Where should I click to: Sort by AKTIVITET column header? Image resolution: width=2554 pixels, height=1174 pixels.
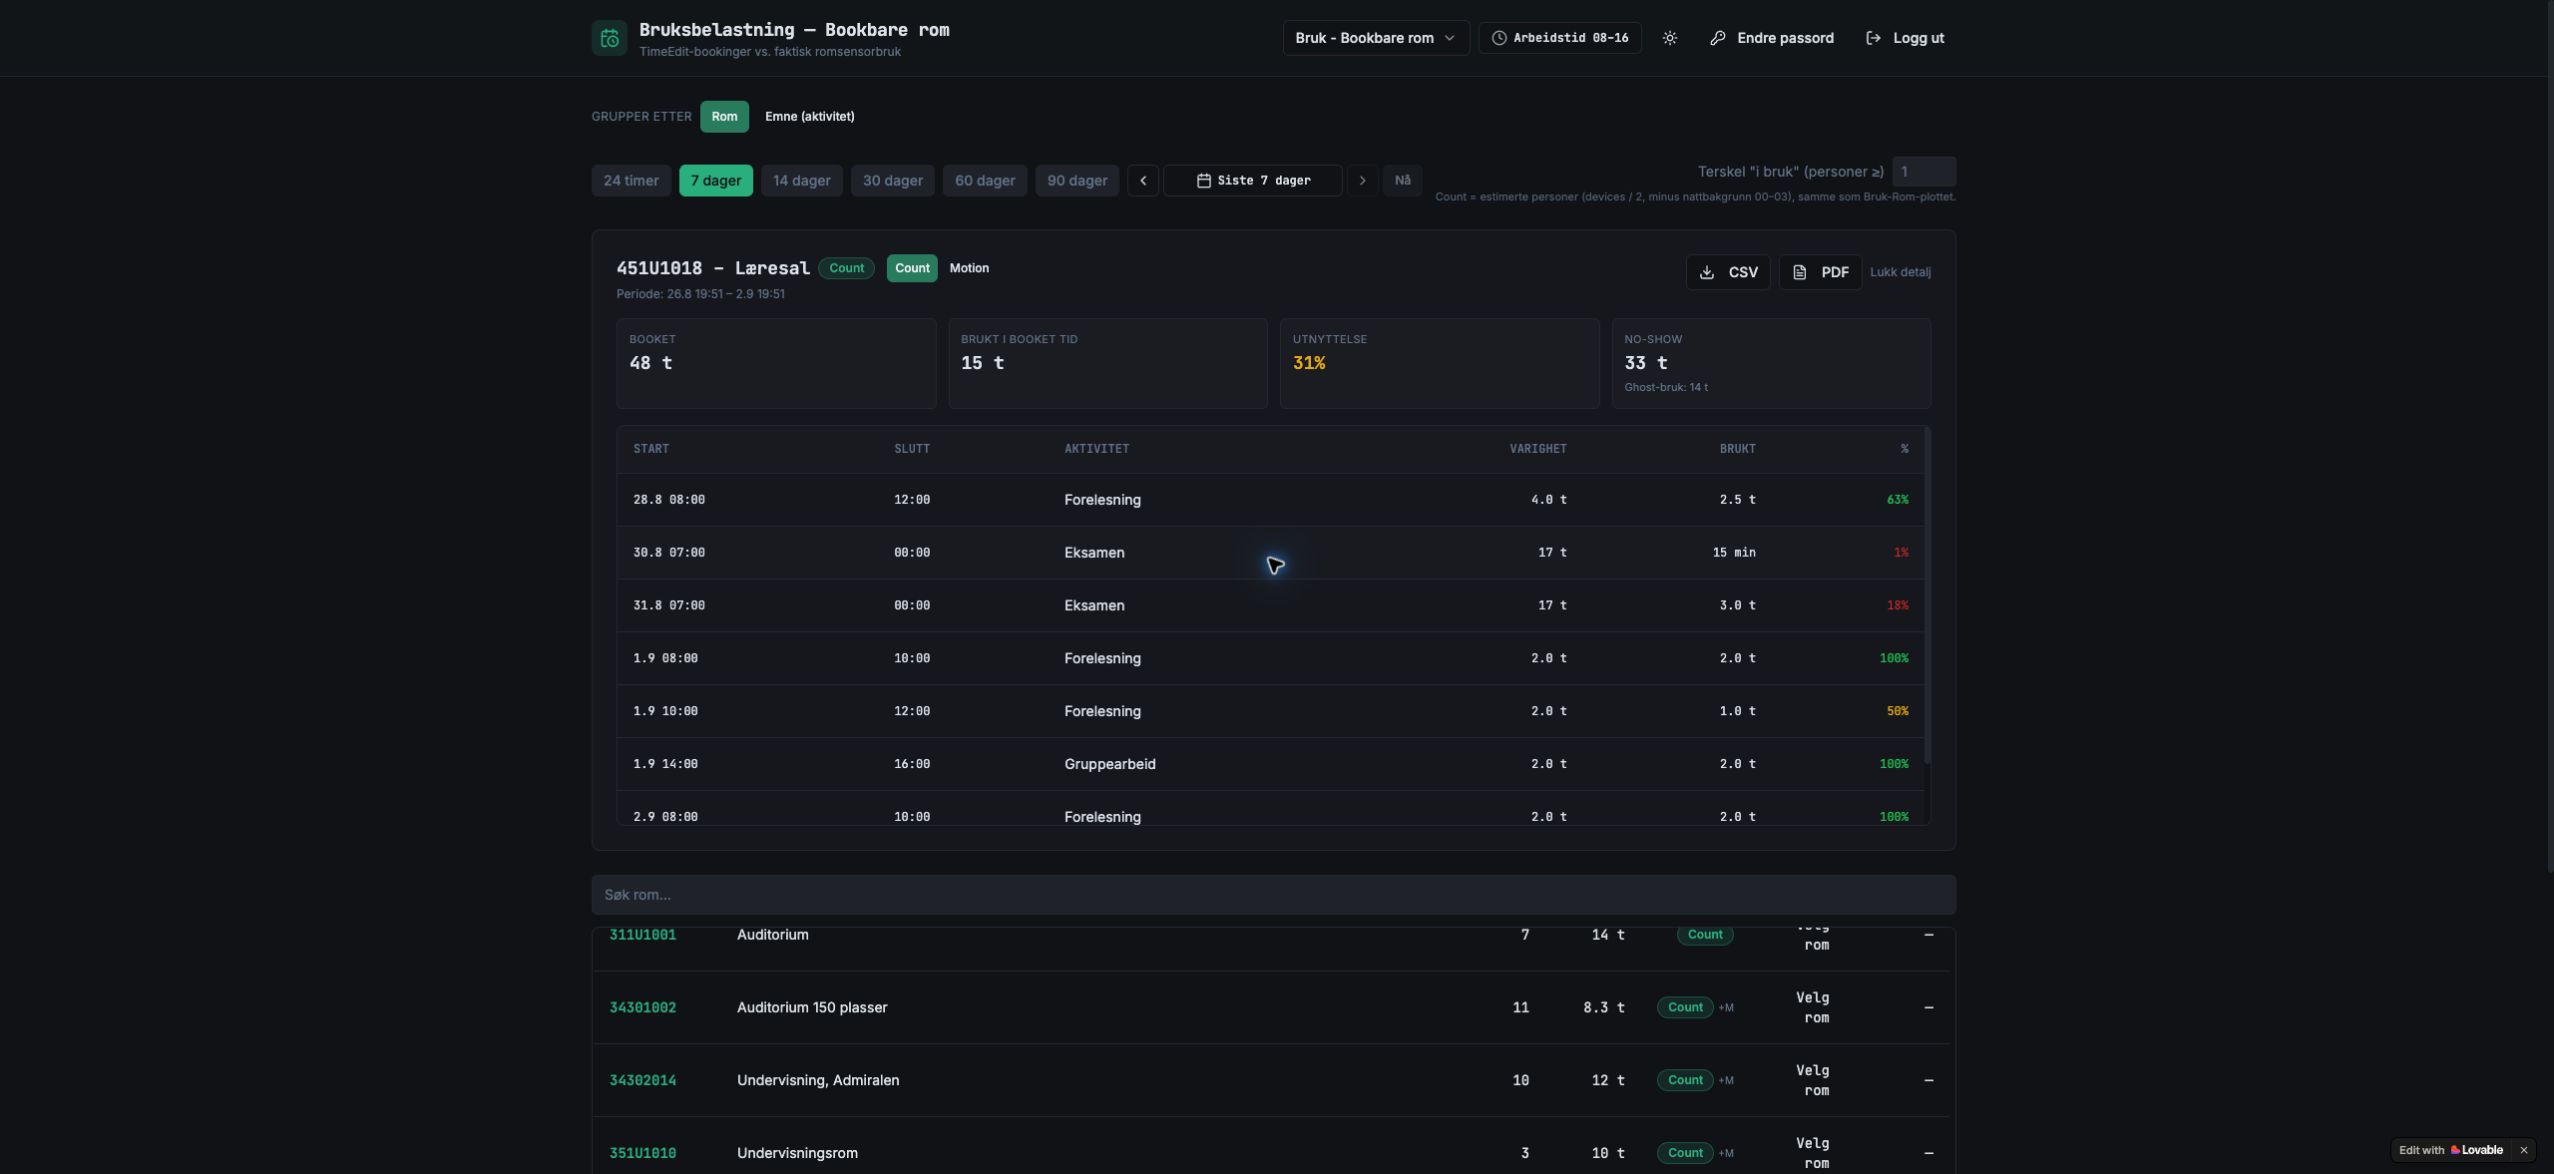pyautogui.click(x=1096, y=449)
